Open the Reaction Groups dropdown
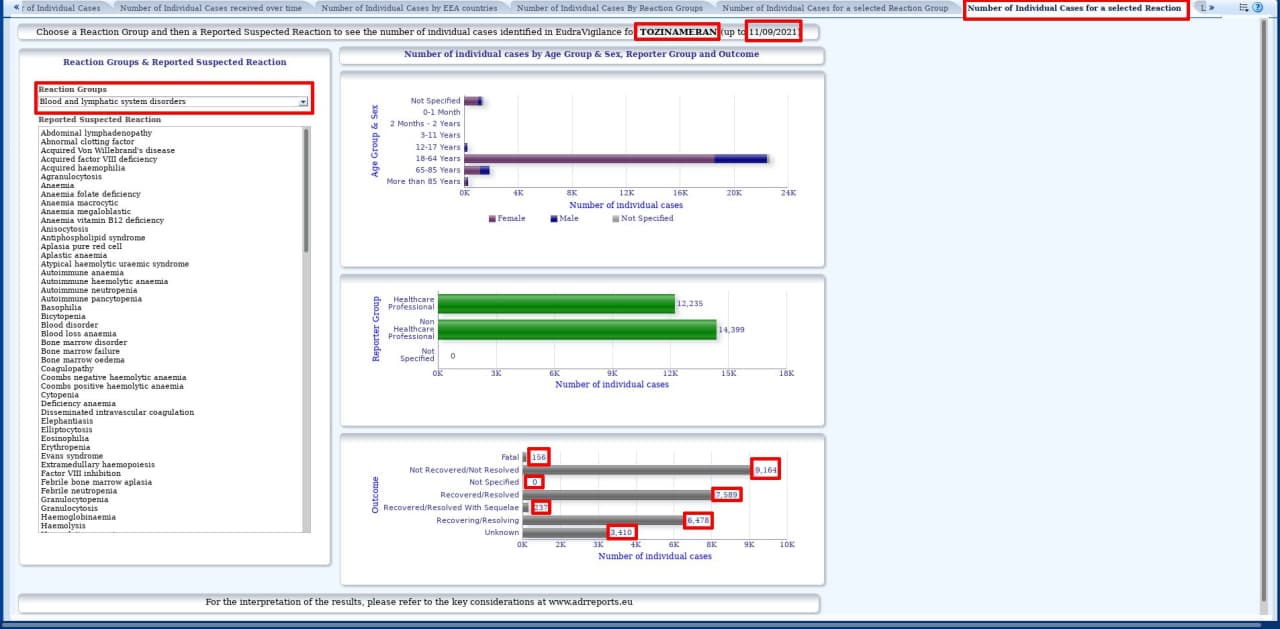1280x629 pixels. click(172, 101)
